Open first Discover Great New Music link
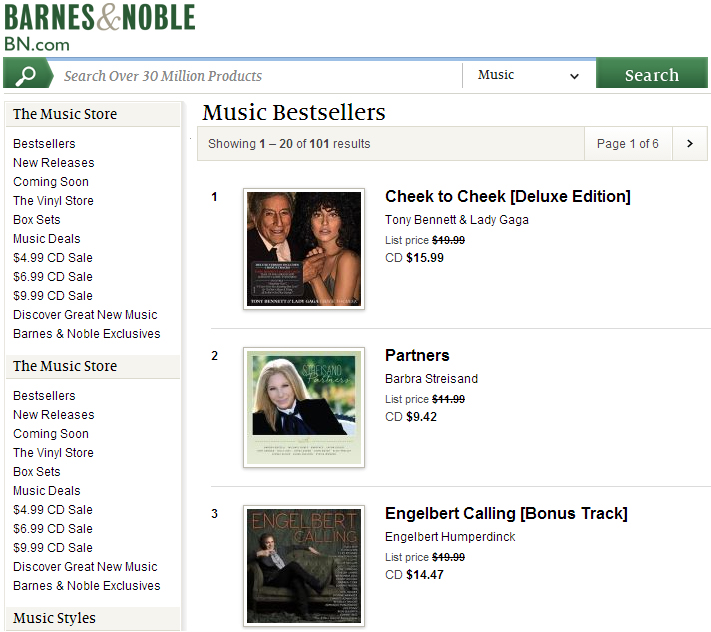 tap(85, 315)
